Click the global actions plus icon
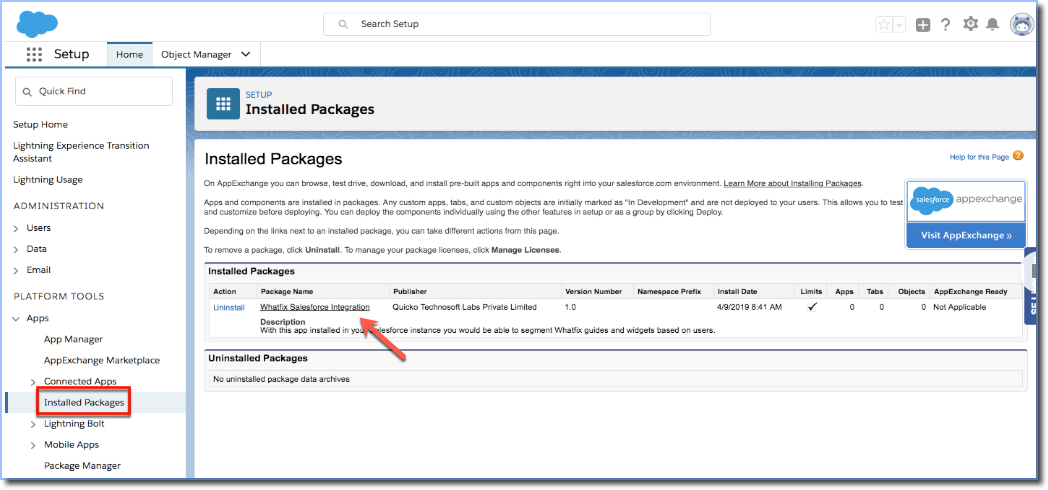Image resolution: width=1048 pixels, height=490 pixels. (923, 25)
